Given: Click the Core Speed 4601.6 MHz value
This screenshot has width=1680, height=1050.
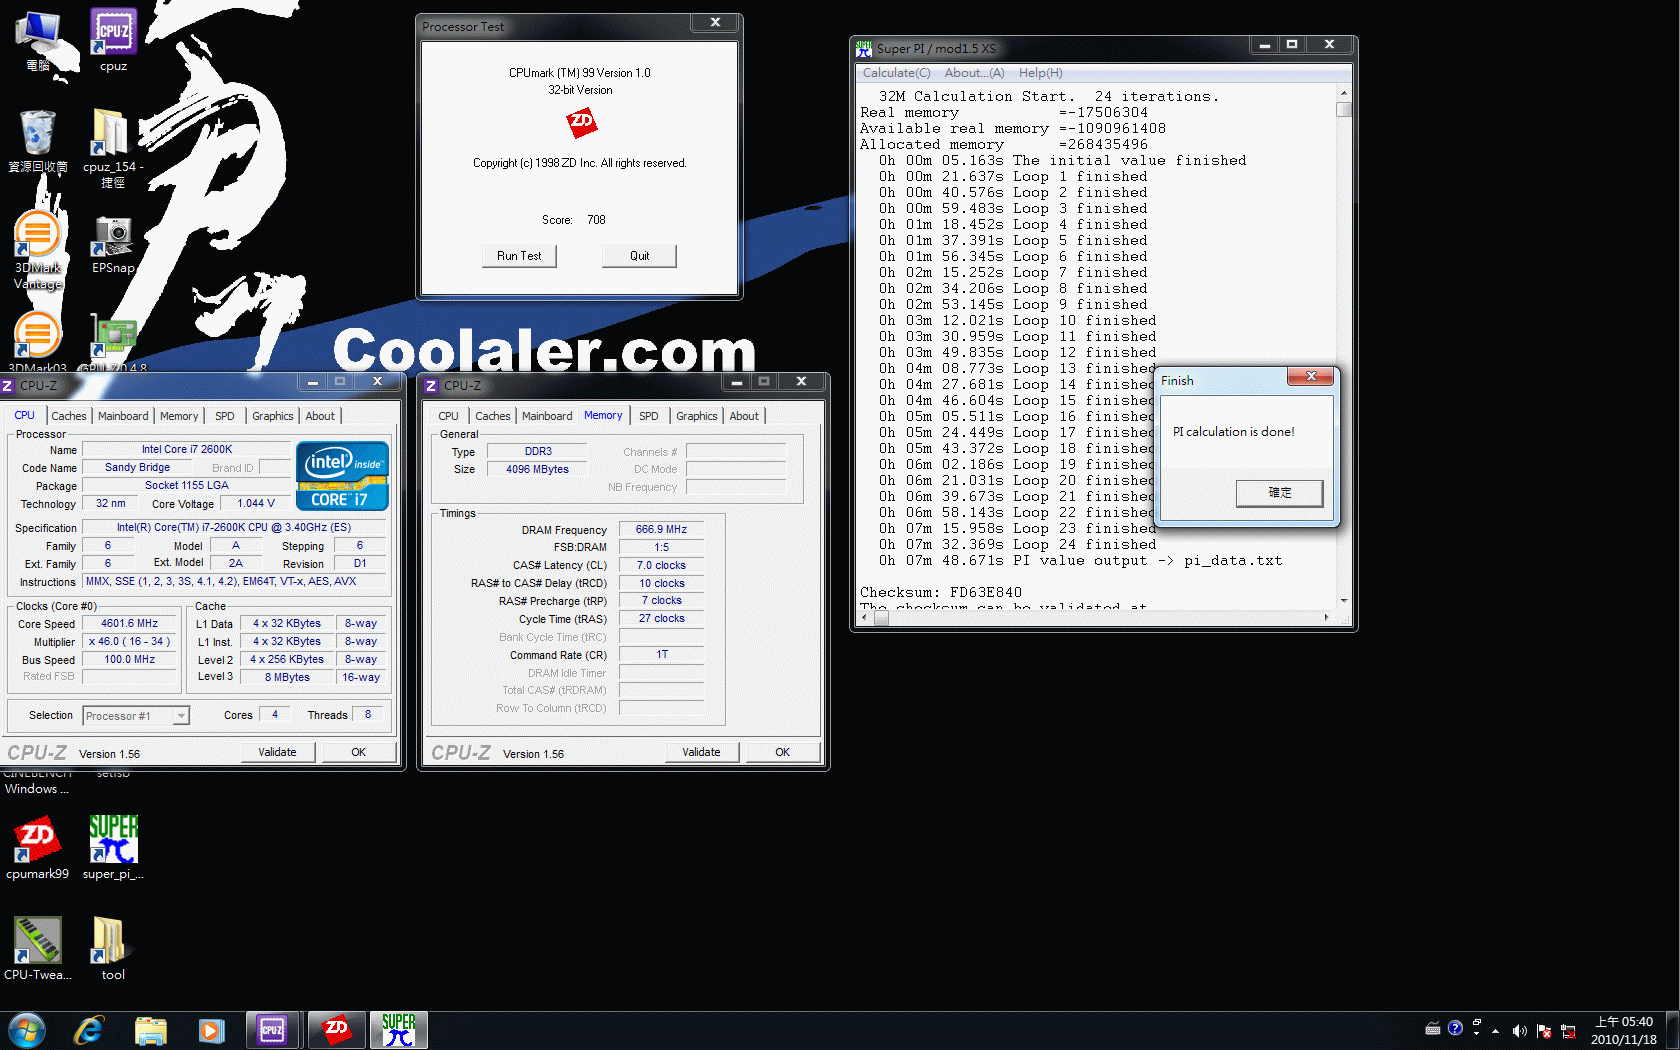Looking at the screenshot, I should click(130, 623).
